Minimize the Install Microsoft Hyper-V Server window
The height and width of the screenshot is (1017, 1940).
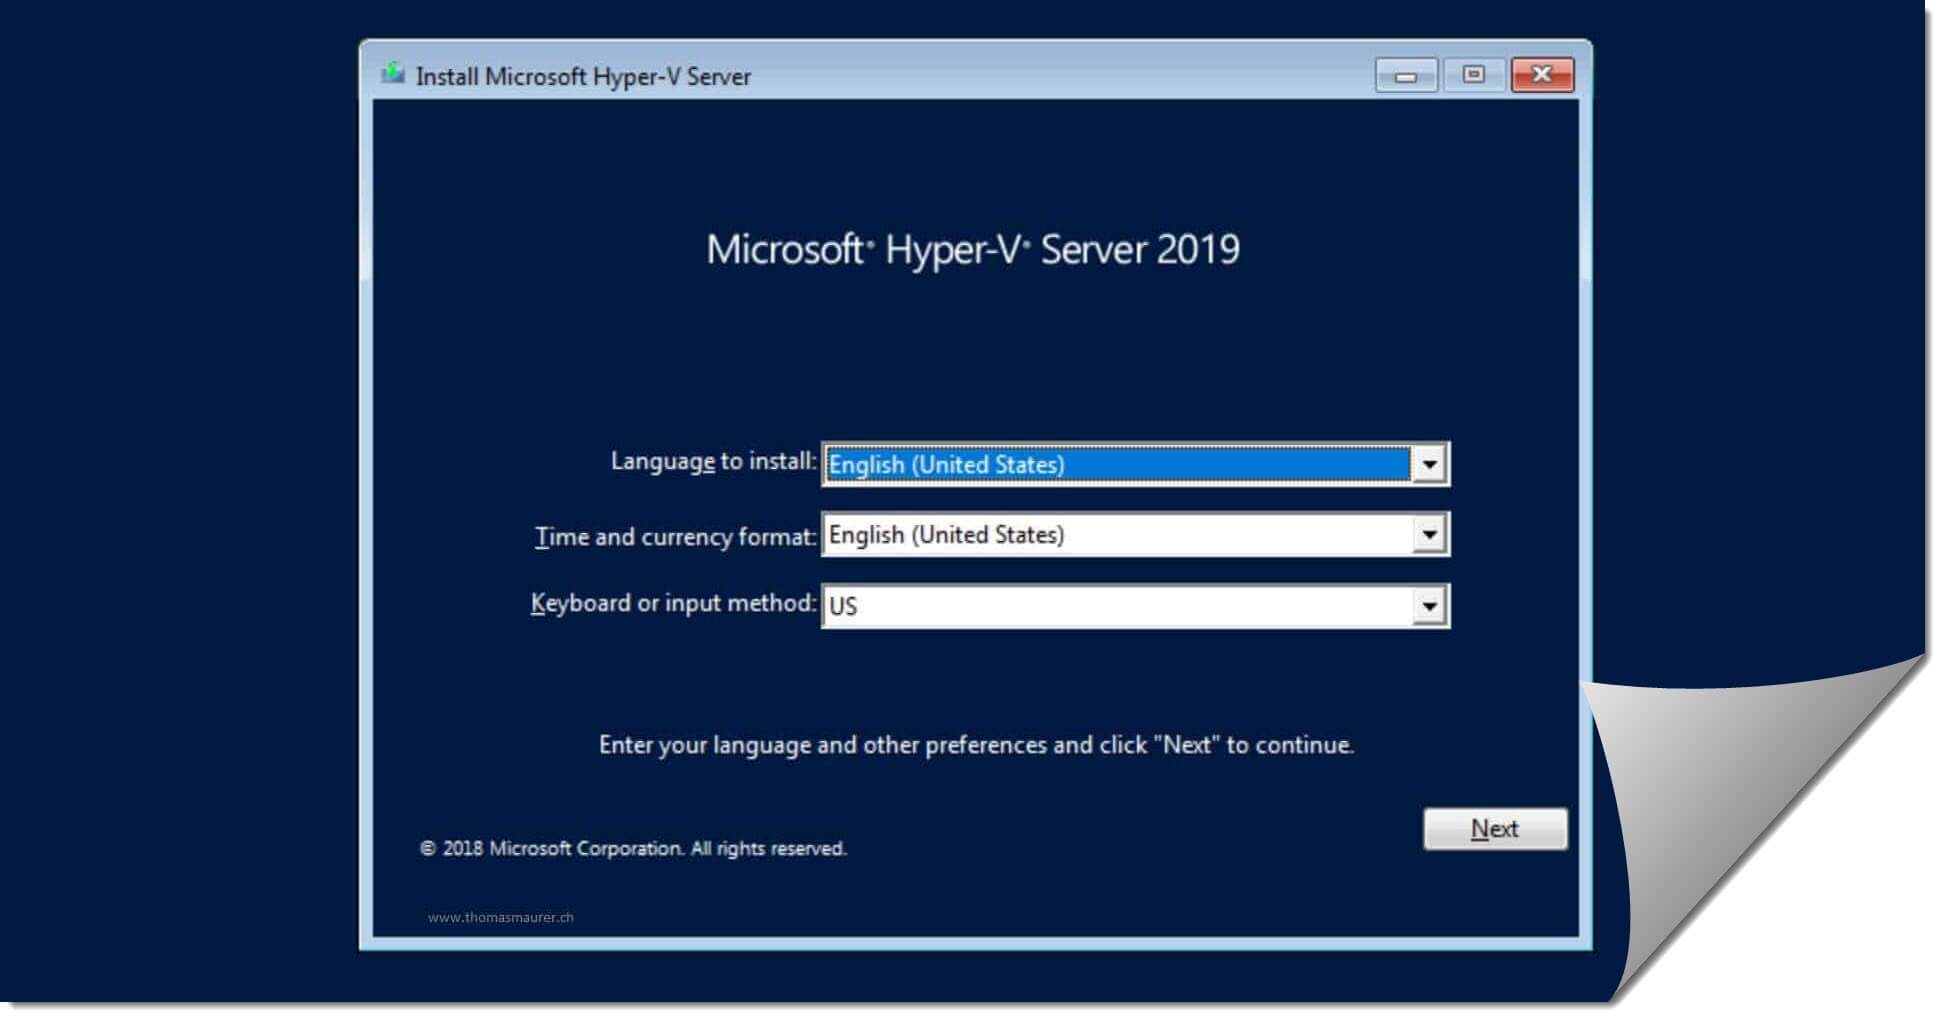pos(1406,75)
